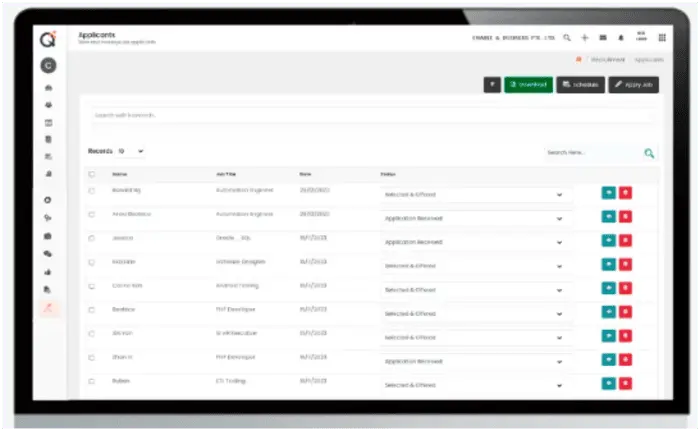The image size is (700, 431).
Task: Click the search magnifier icon in top header
Action: pos(567,37)
